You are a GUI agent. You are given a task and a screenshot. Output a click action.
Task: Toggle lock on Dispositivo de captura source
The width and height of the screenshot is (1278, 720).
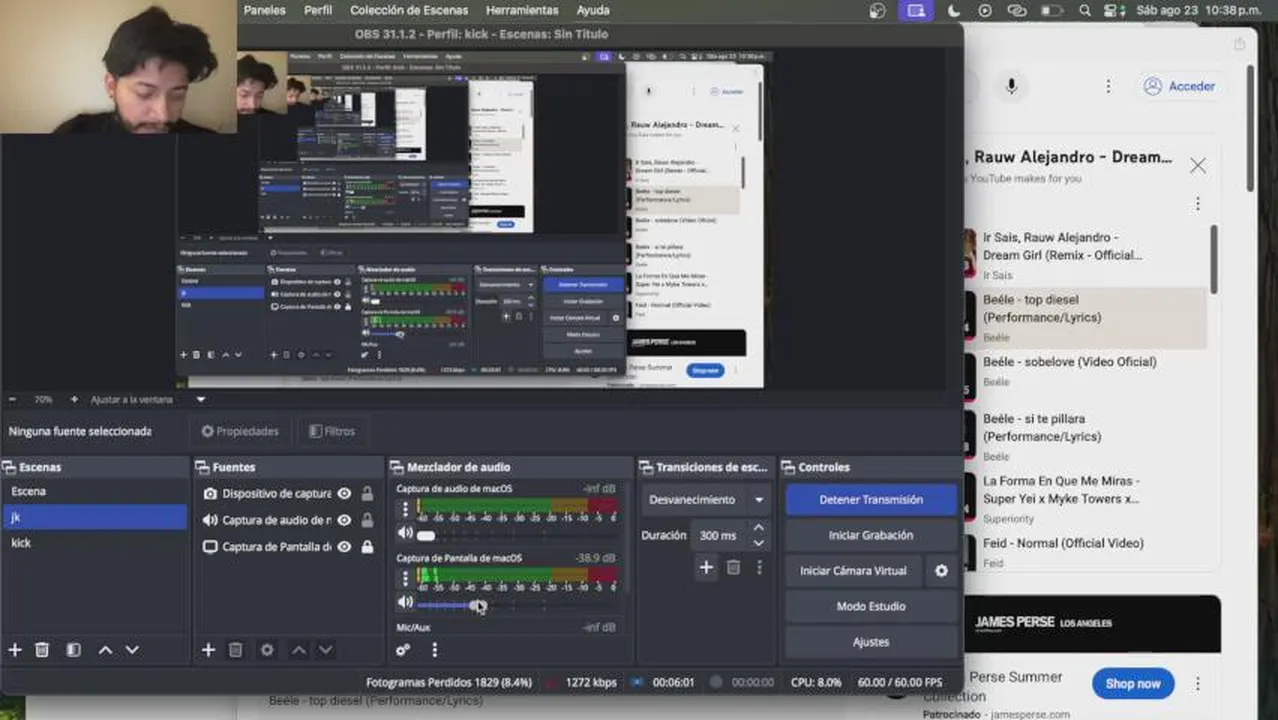[367, 493]
